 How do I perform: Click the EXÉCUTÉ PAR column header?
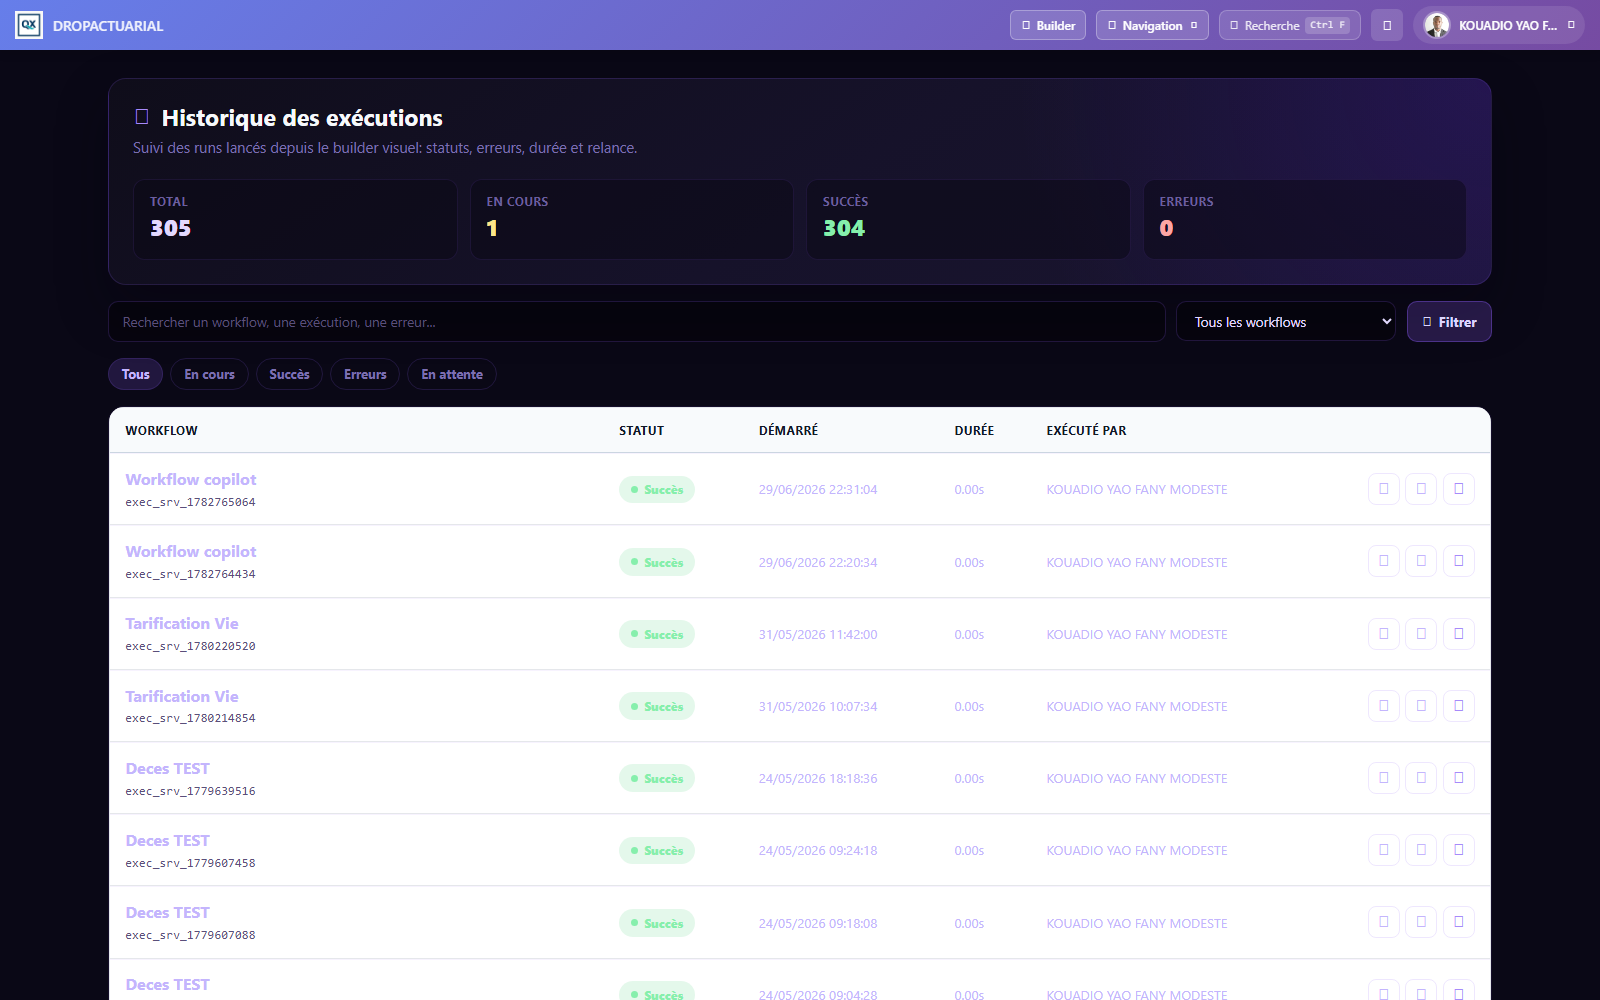[x=1086, y=431]
